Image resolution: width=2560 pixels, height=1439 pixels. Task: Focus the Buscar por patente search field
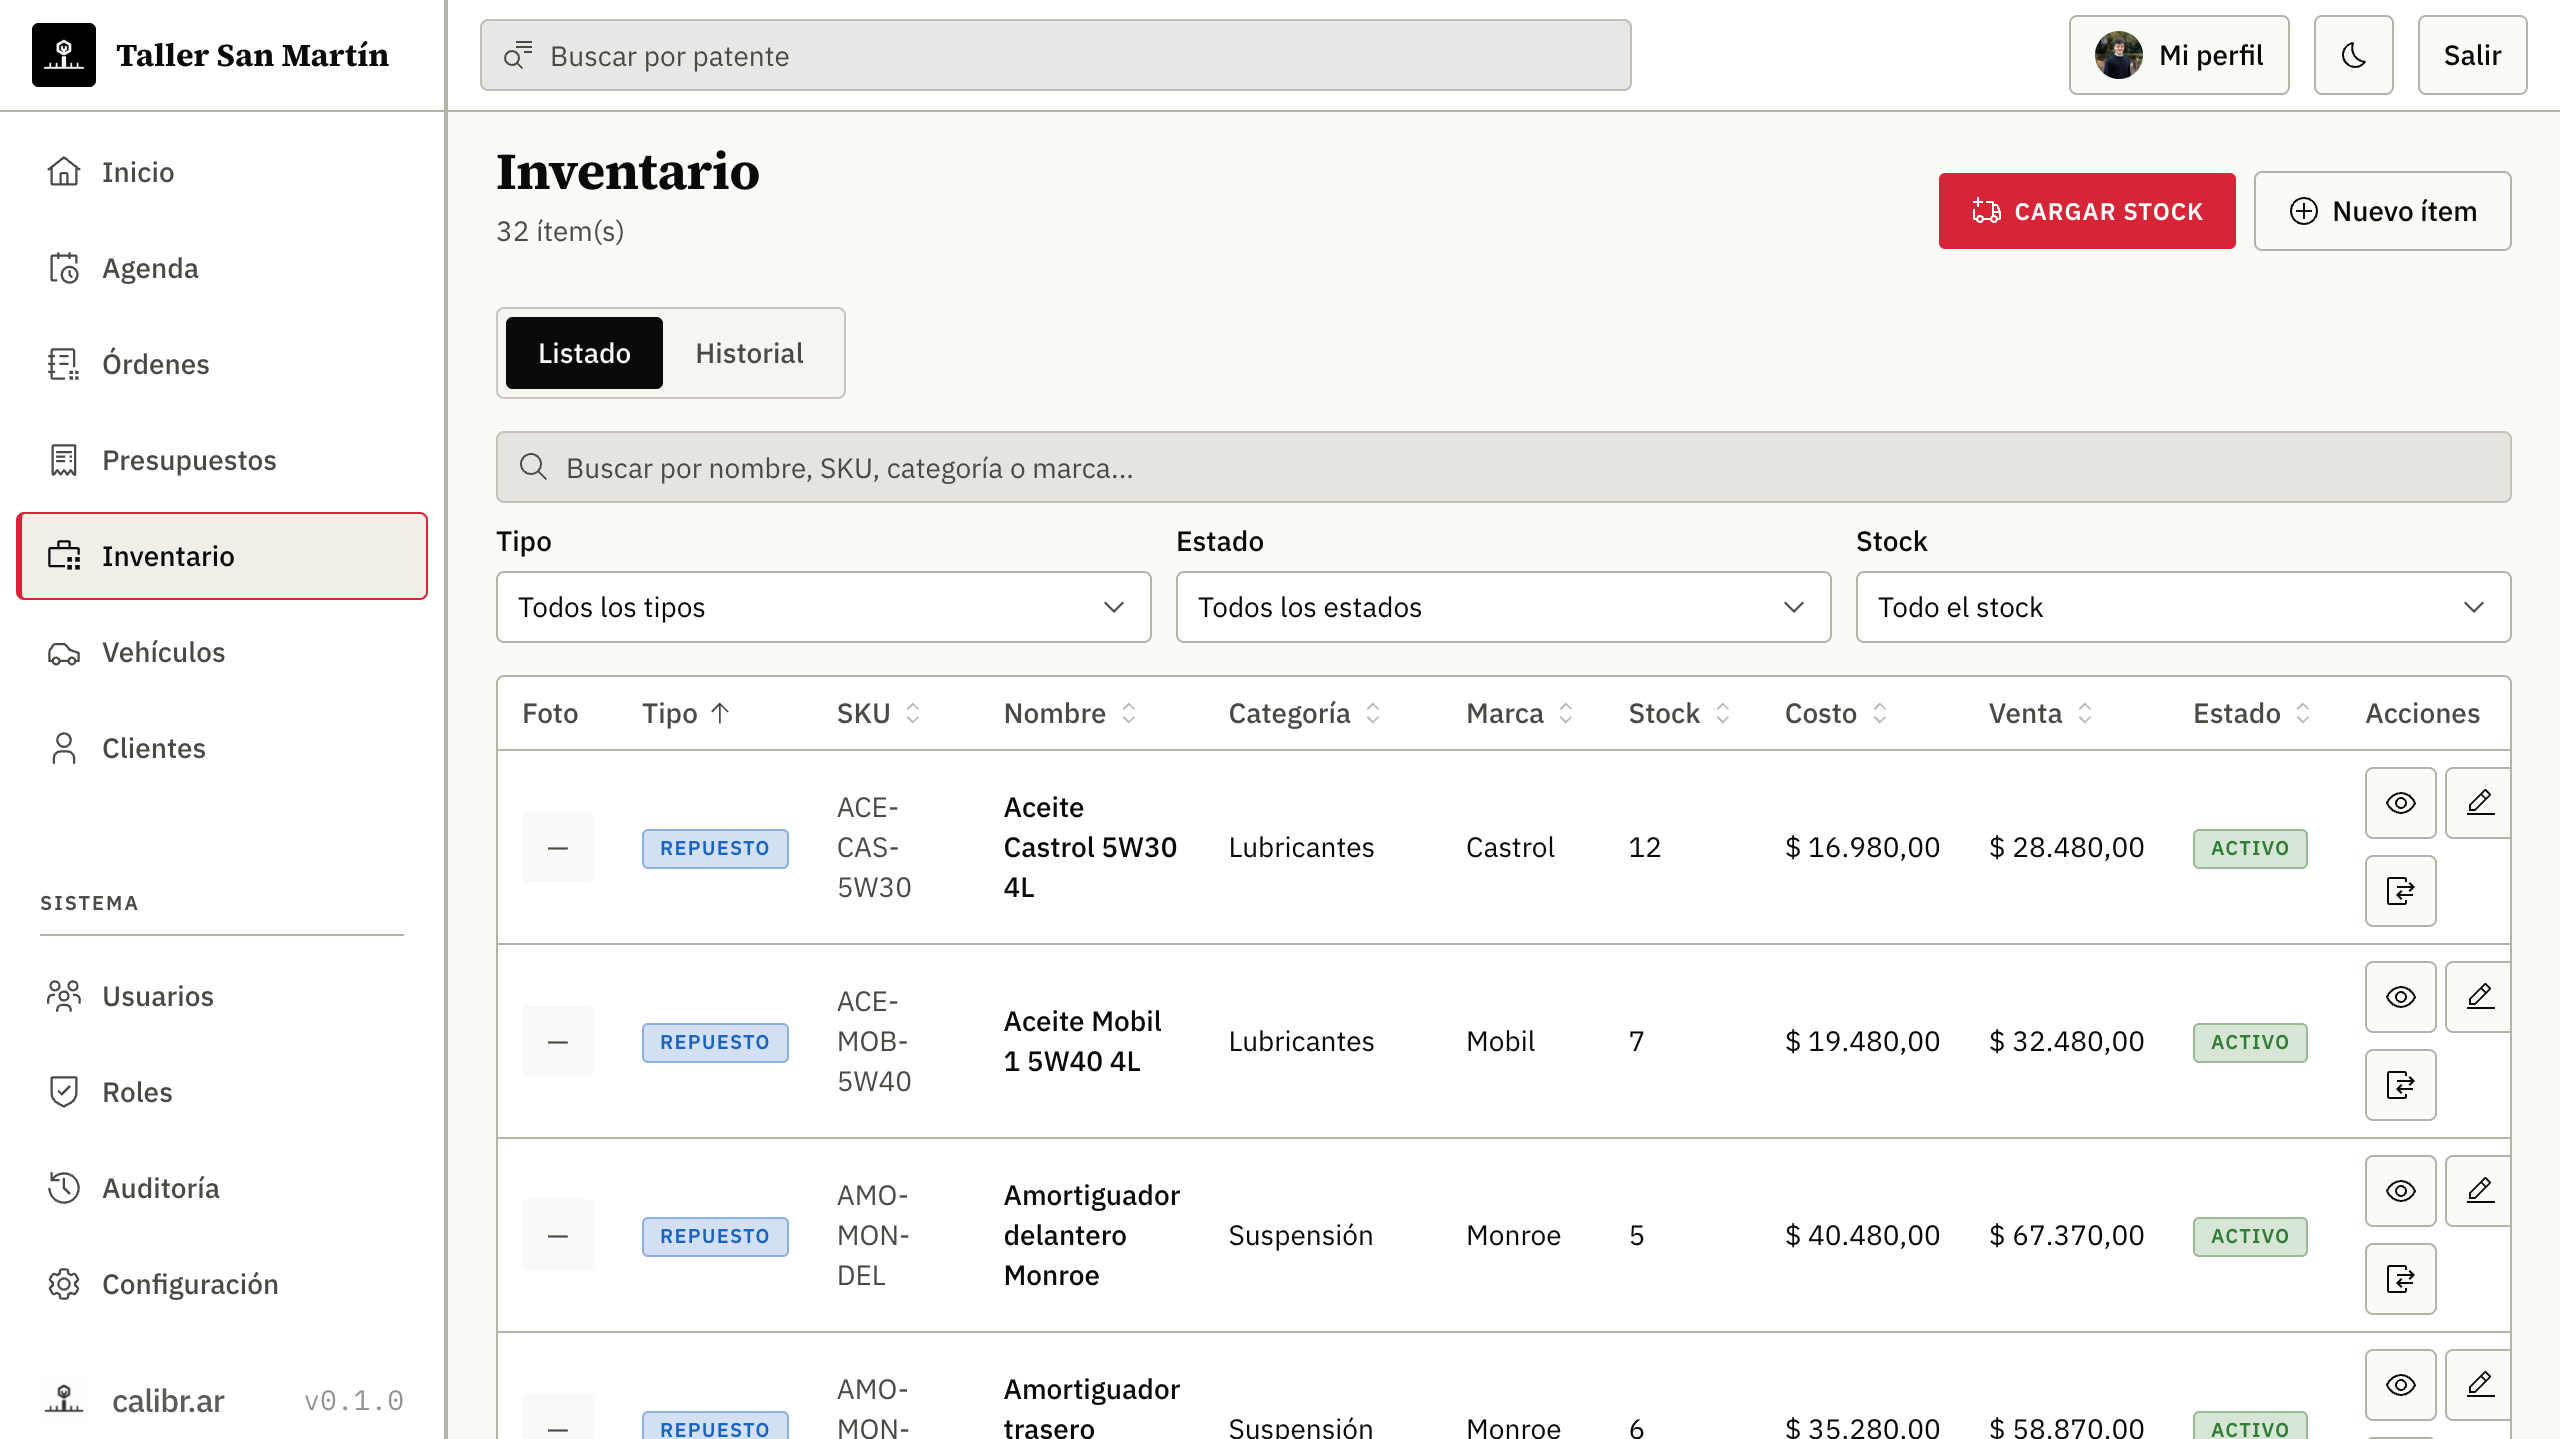coord(1055,55)
